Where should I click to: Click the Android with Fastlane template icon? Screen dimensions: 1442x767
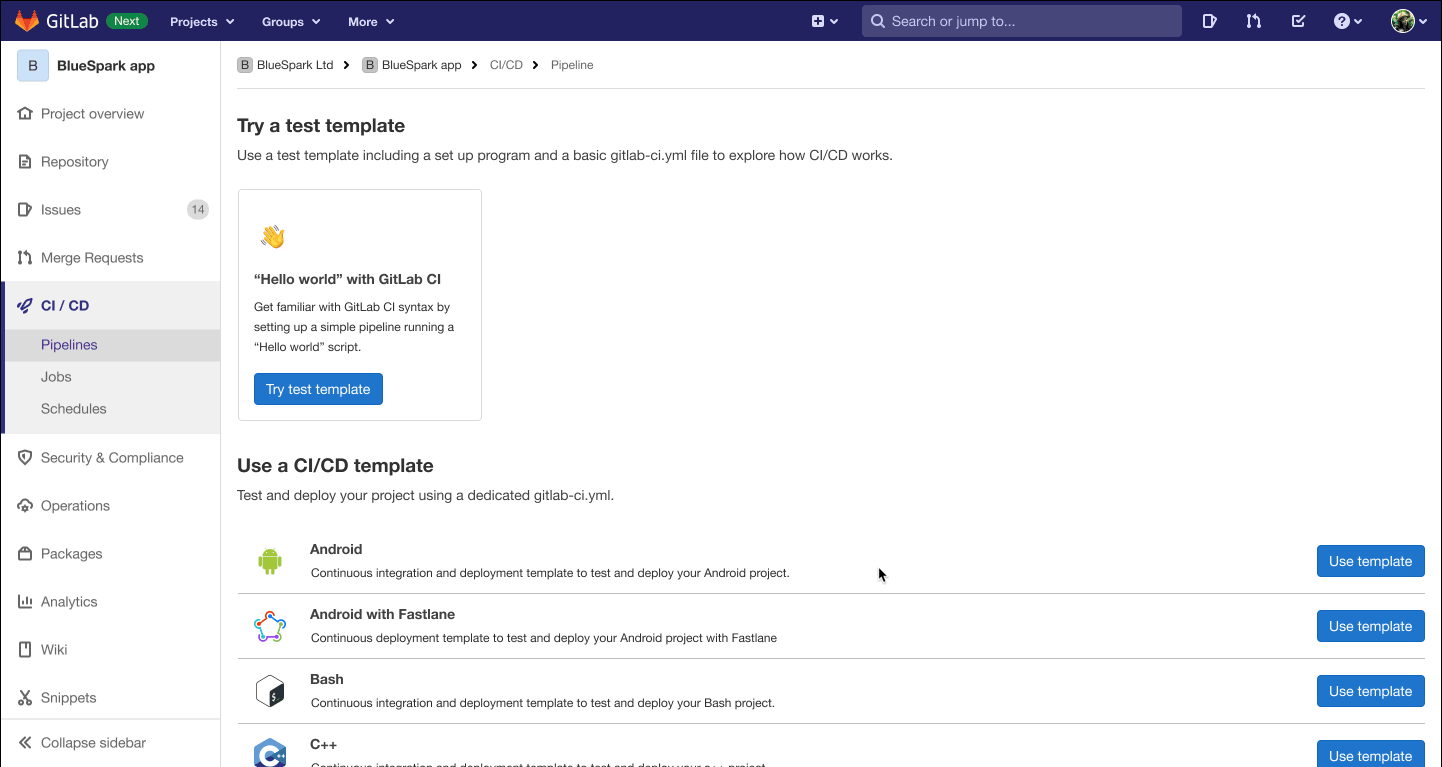(269, 625)
